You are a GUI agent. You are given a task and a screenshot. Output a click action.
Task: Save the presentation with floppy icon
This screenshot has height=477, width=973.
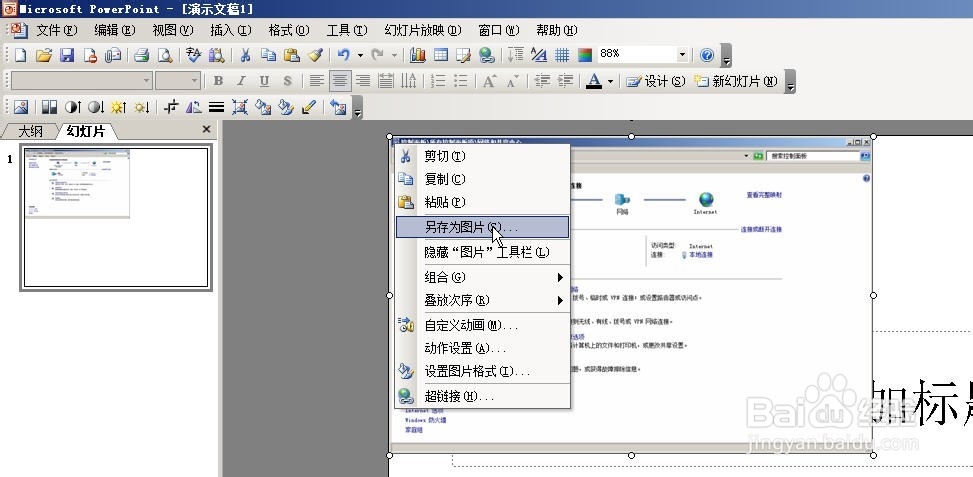point(67,55)
